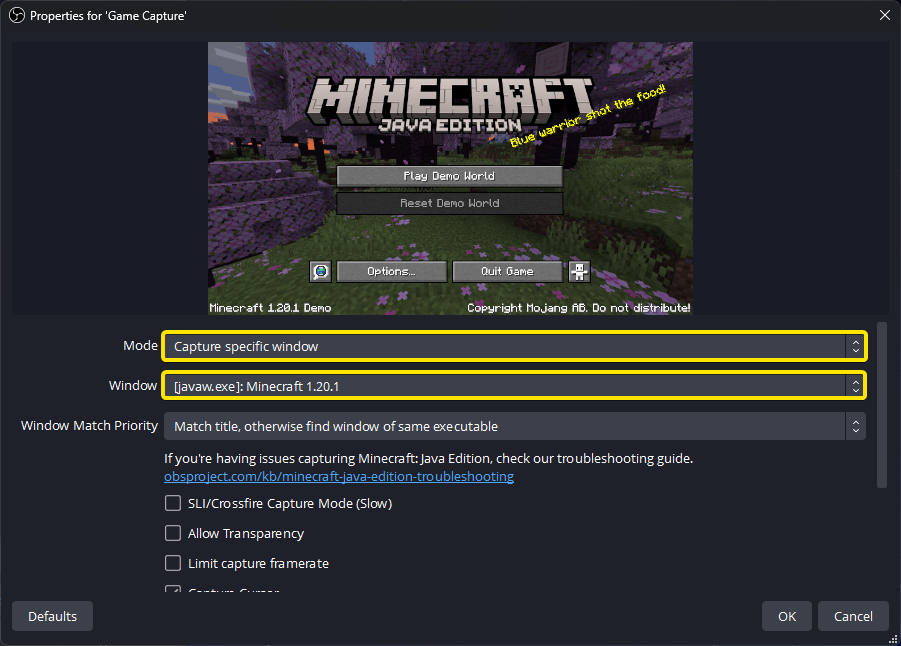Confirm changes with the OK button
Screen dimensions: 901x646
(x=786, y=615)
